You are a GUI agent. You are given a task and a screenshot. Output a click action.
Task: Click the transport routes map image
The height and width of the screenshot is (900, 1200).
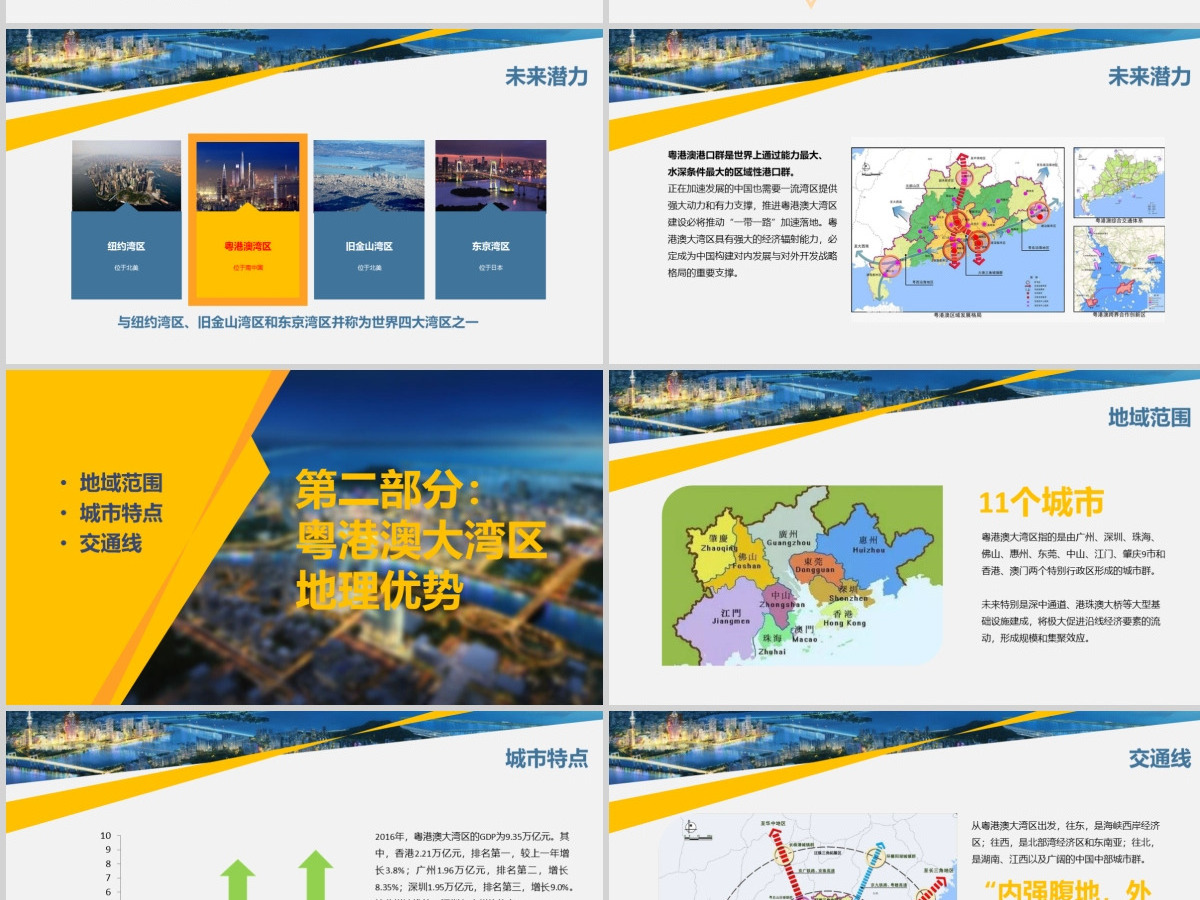pos(808,857)
